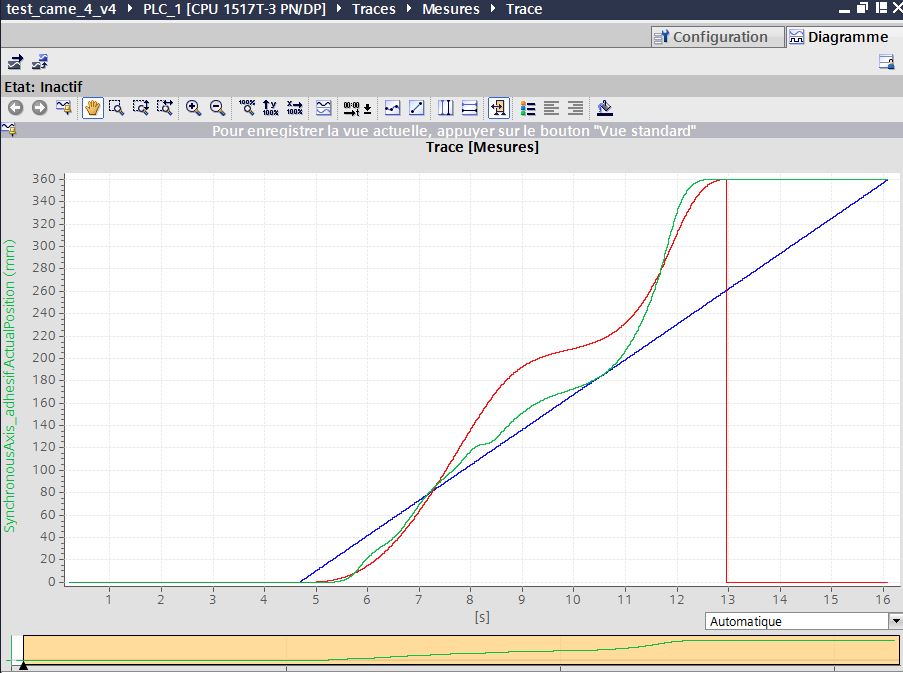Toggle the hand move-view tool
Image resolution: width=903 pixels, height=673 pixels.
93,108
